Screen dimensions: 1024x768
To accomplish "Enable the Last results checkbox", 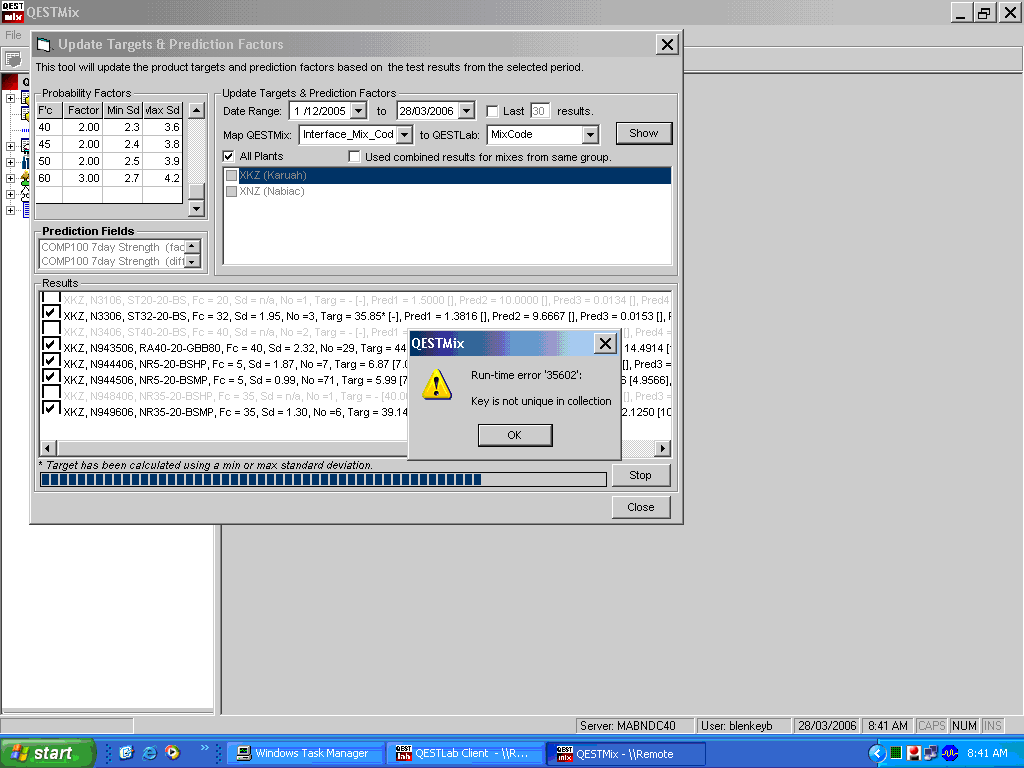I will [492, 111].
